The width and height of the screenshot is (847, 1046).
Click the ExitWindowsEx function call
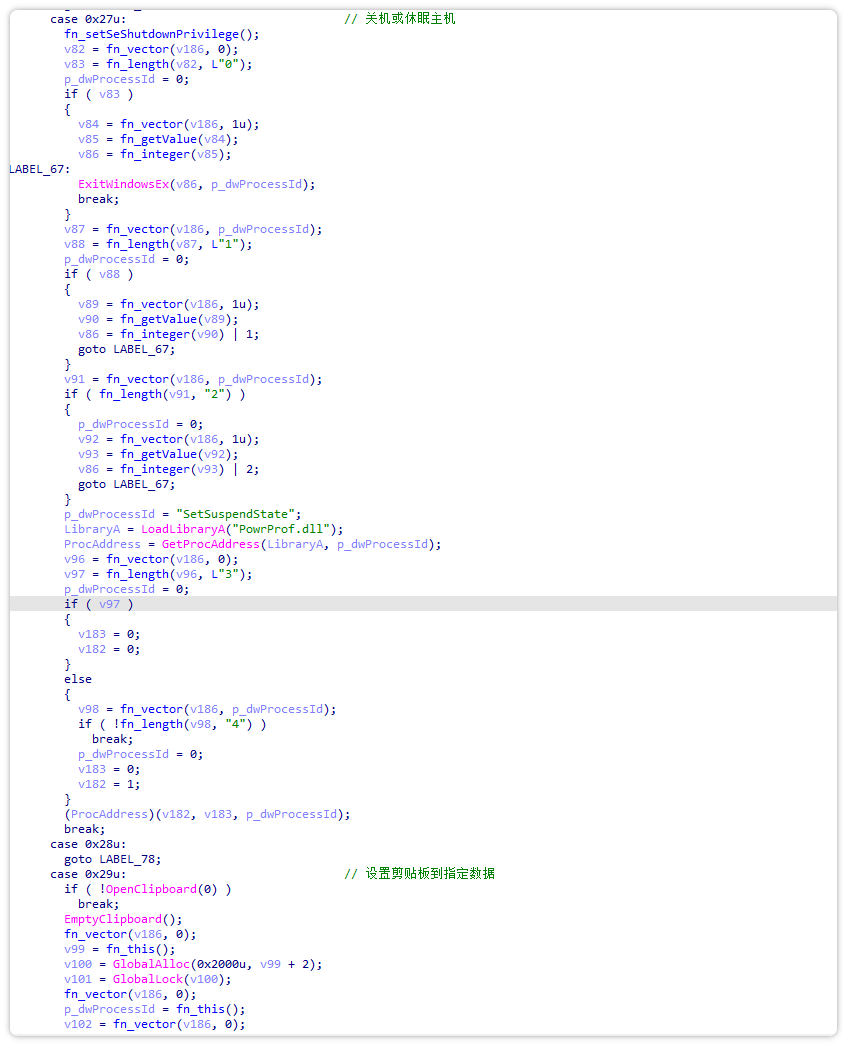(124, 184)
